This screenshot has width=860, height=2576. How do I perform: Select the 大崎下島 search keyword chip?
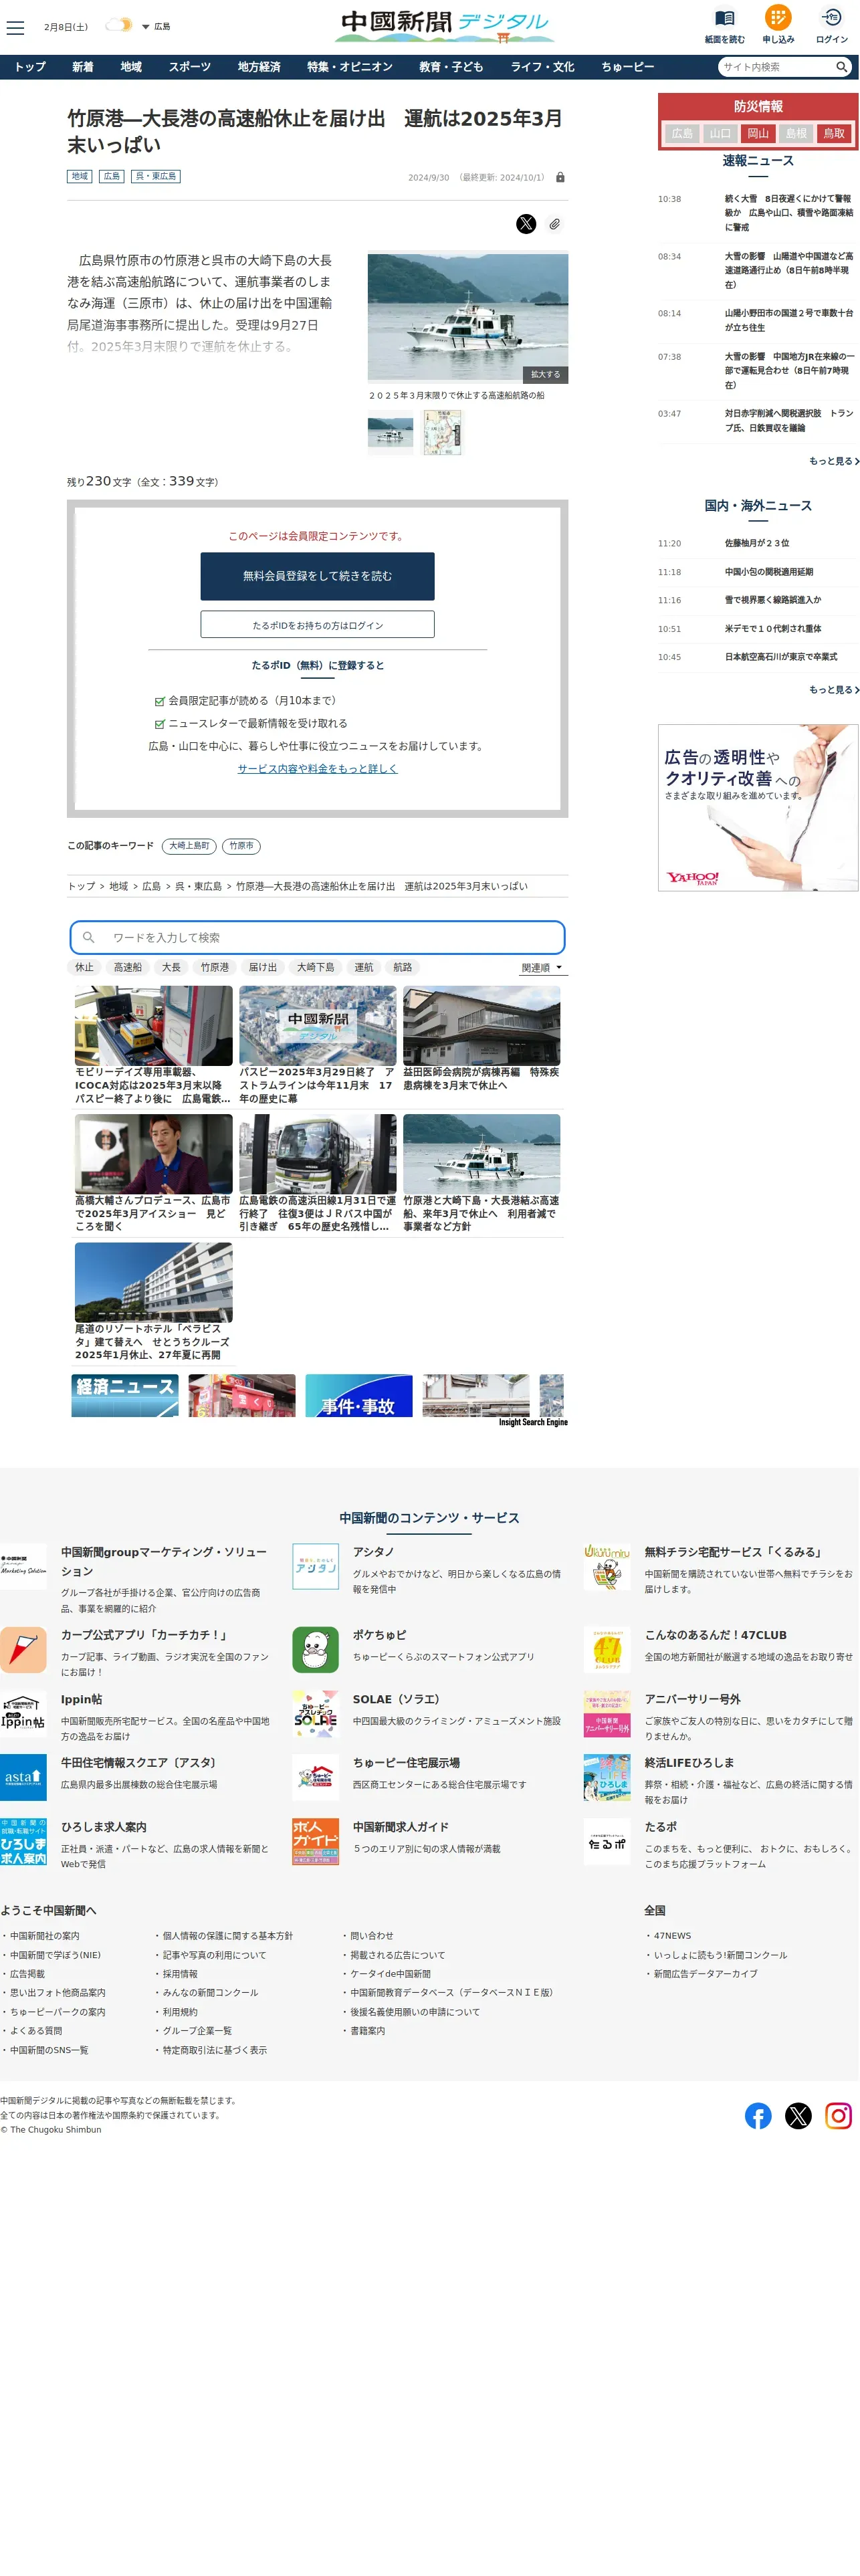pos(315,967)
